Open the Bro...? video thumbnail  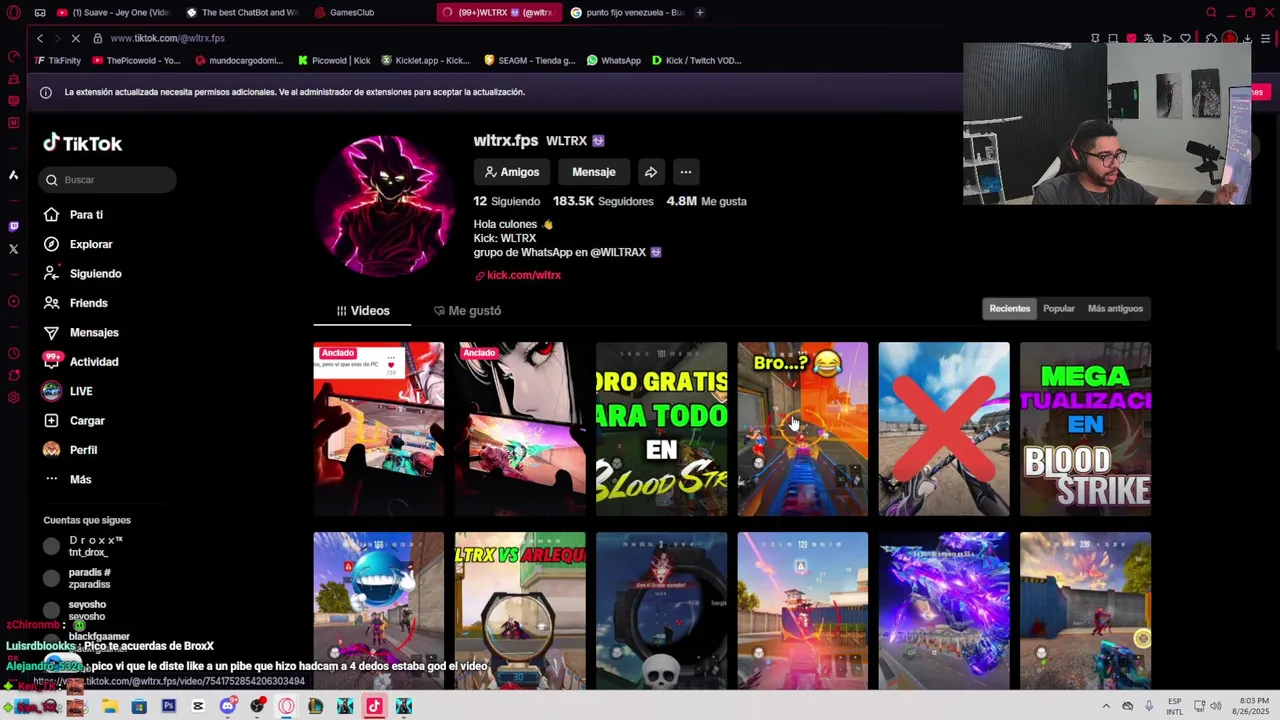pyautogui.click(x=803, y=429)
